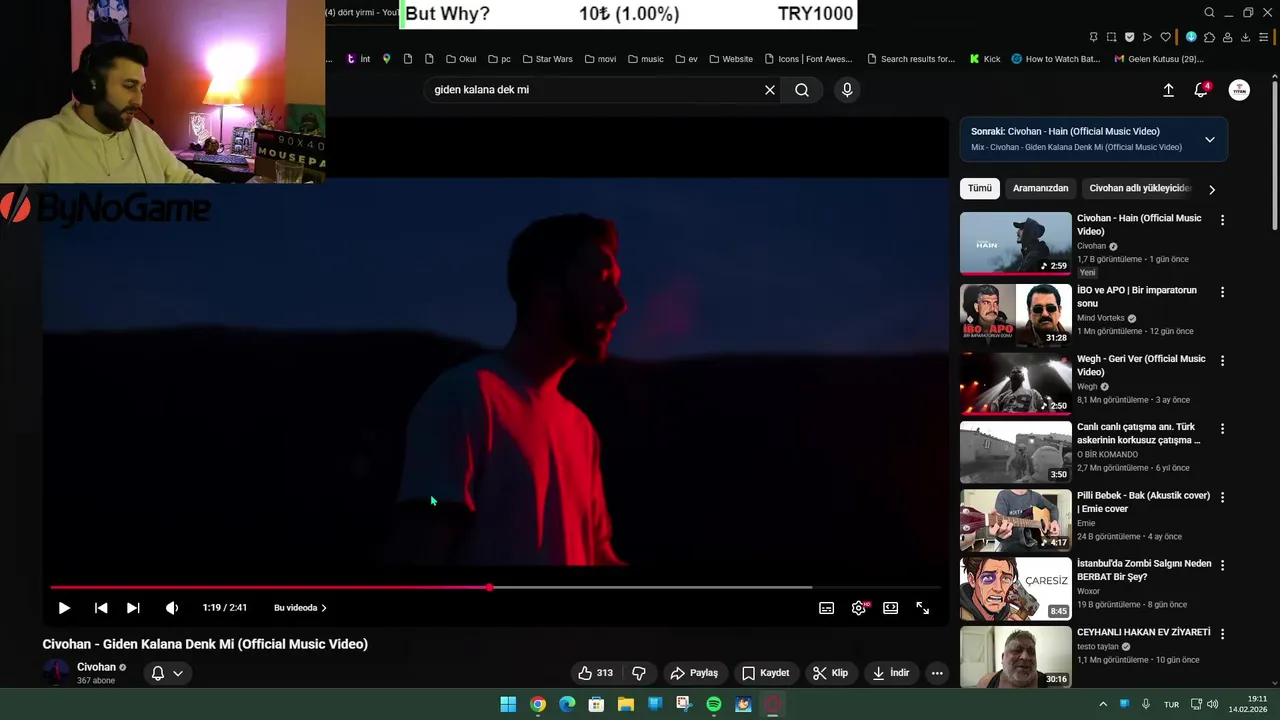Clear the YouTube search text
Screen dimensions: 1280x720
(x=770, y=90)
